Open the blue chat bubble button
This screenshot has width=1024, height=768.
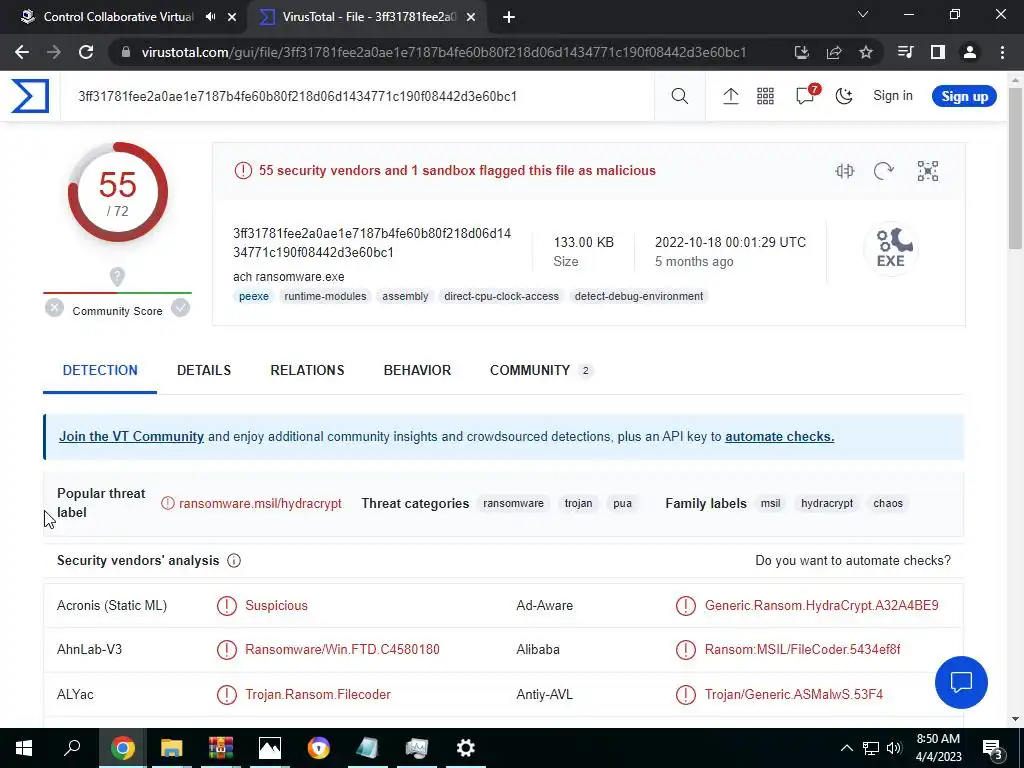[x=961, y=682]
